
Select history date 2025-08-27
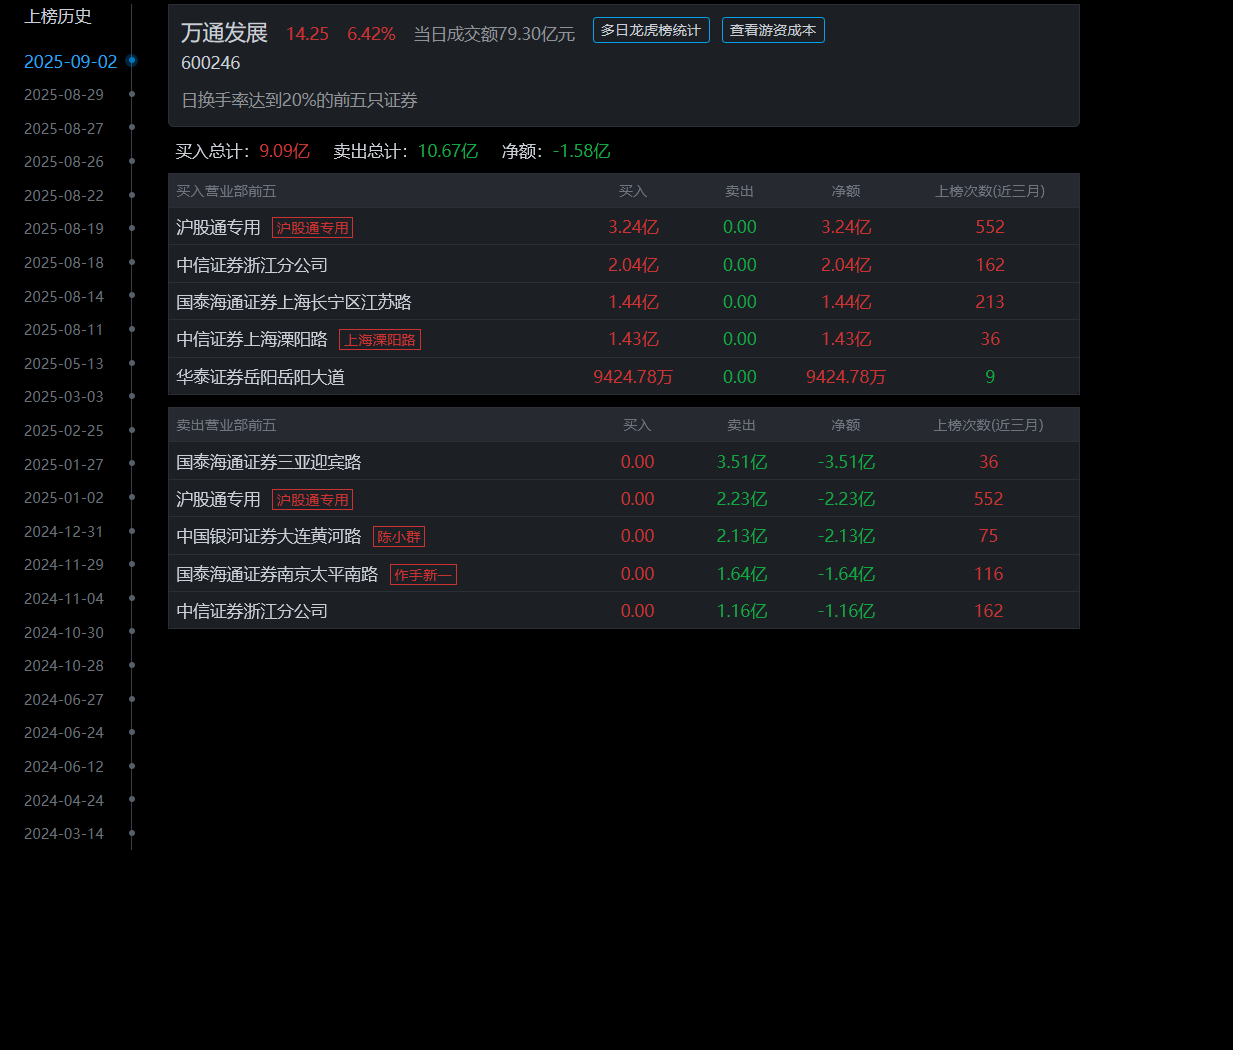tap(64, 128)
